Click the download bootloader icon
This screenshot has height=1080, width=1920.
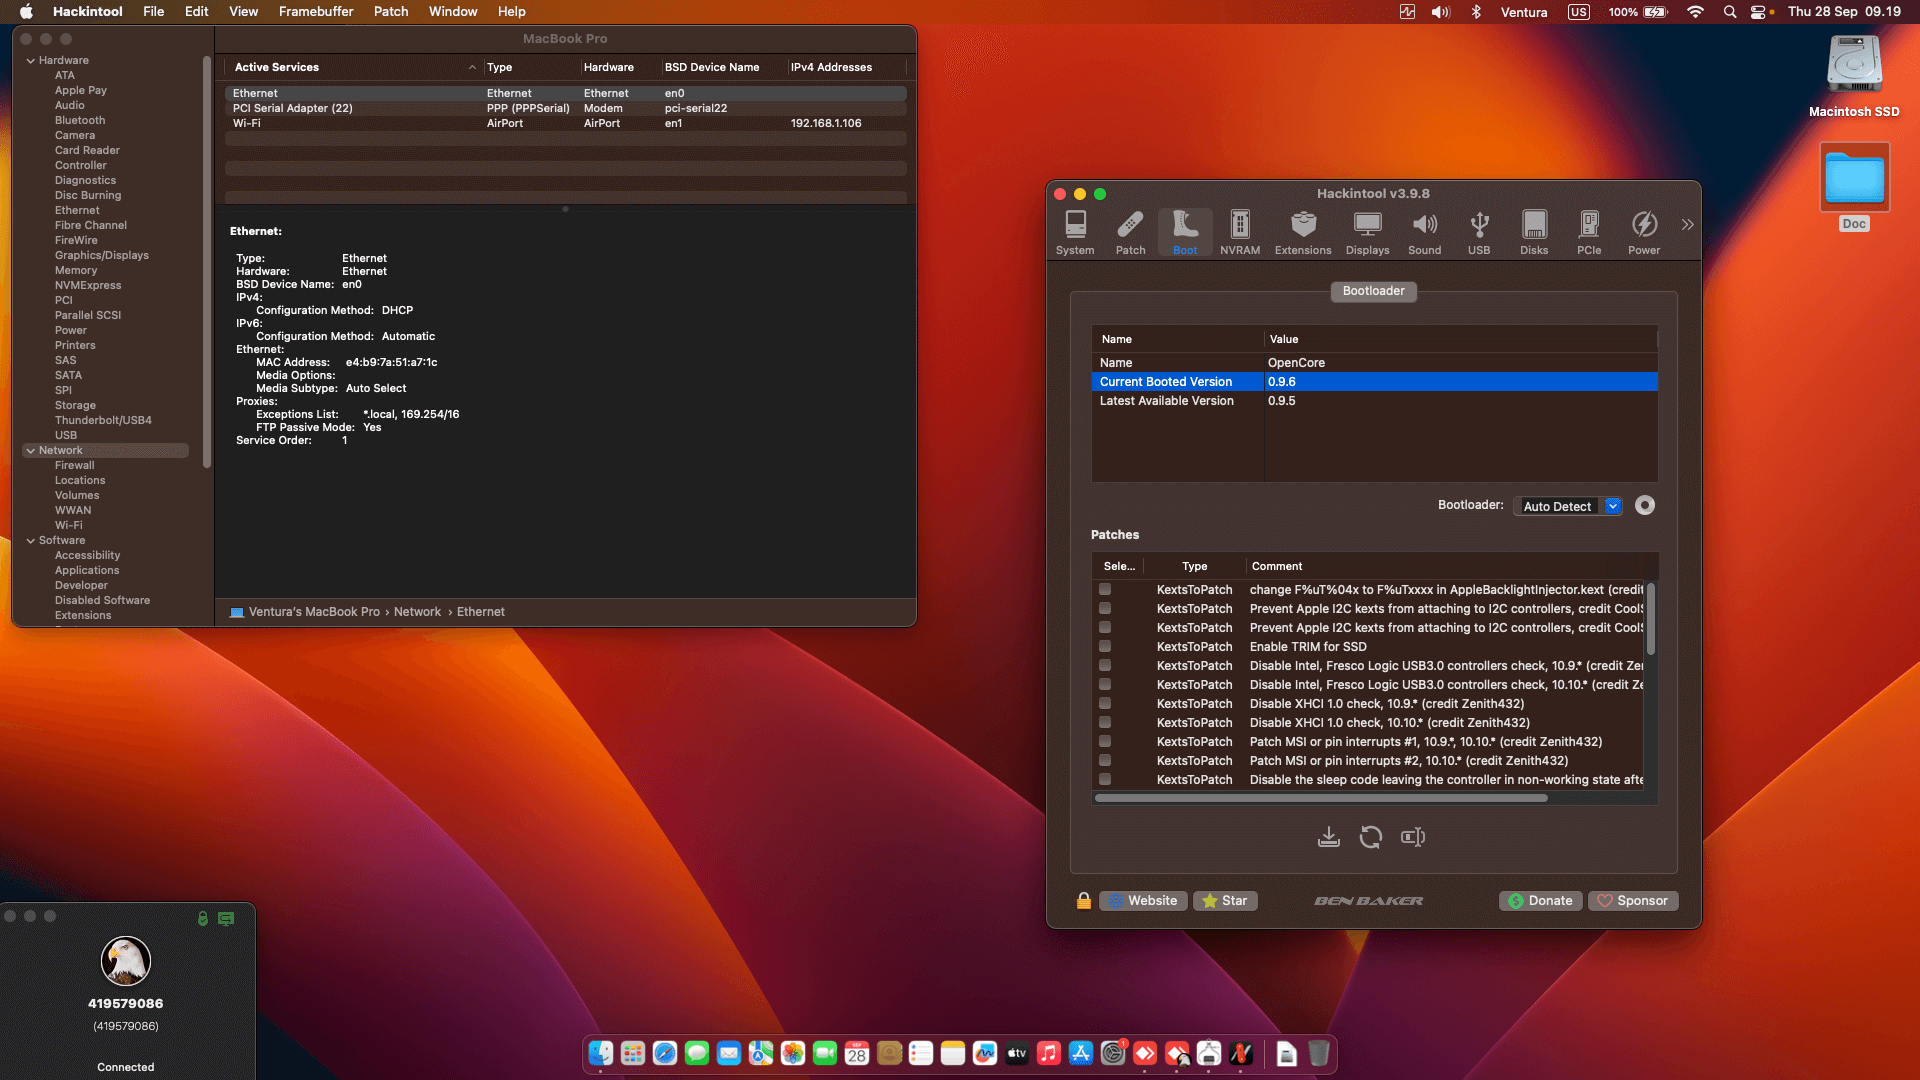(1328, 837)
